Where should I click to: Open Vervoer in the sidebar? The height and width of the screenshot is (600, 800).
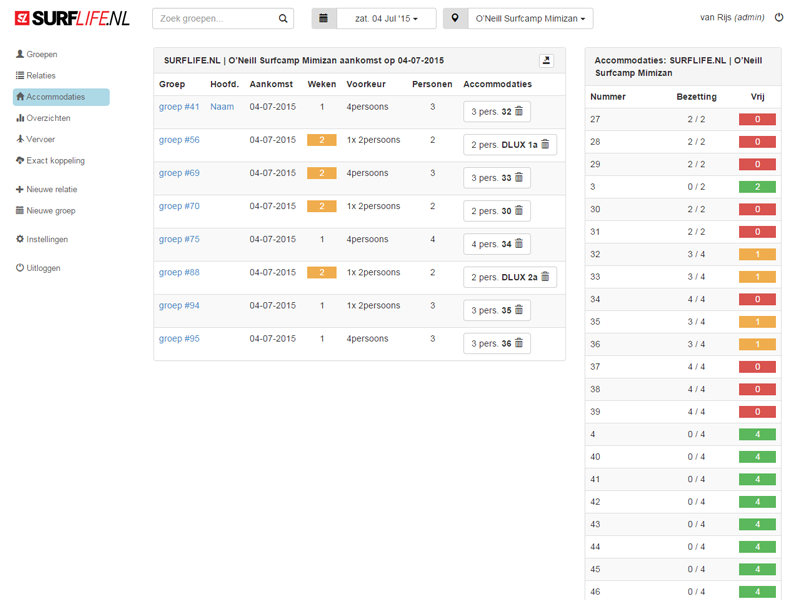click(35, 139)
